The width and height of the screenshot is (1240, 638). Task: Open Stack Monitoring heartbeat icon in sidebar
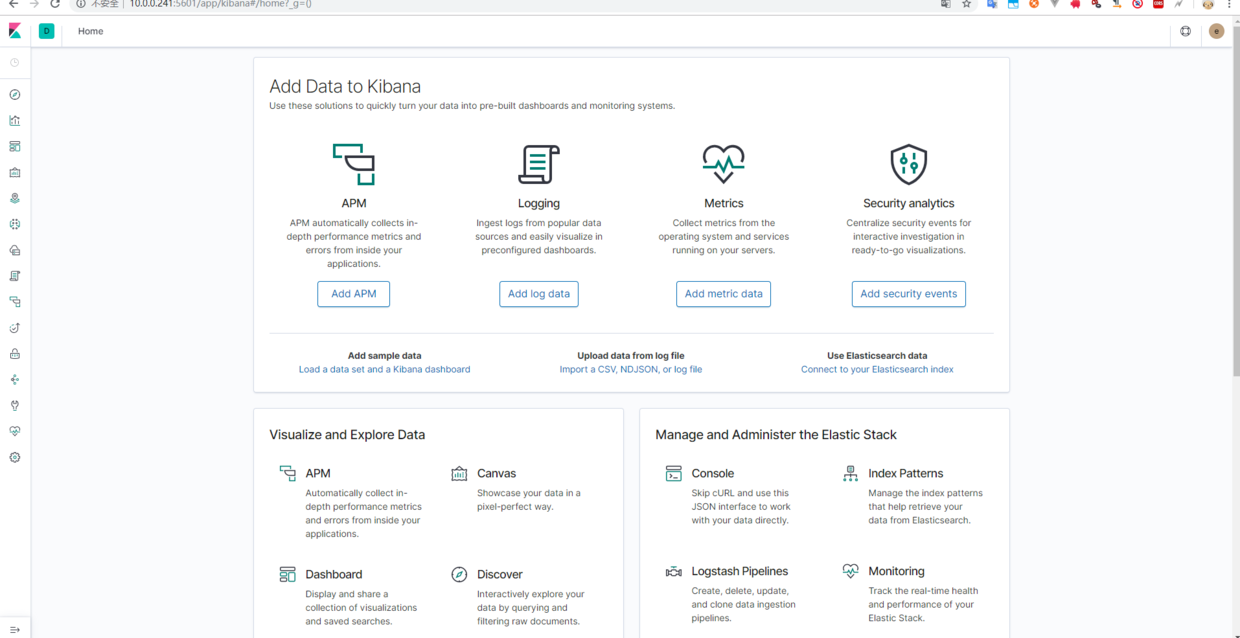pos(15,432)
